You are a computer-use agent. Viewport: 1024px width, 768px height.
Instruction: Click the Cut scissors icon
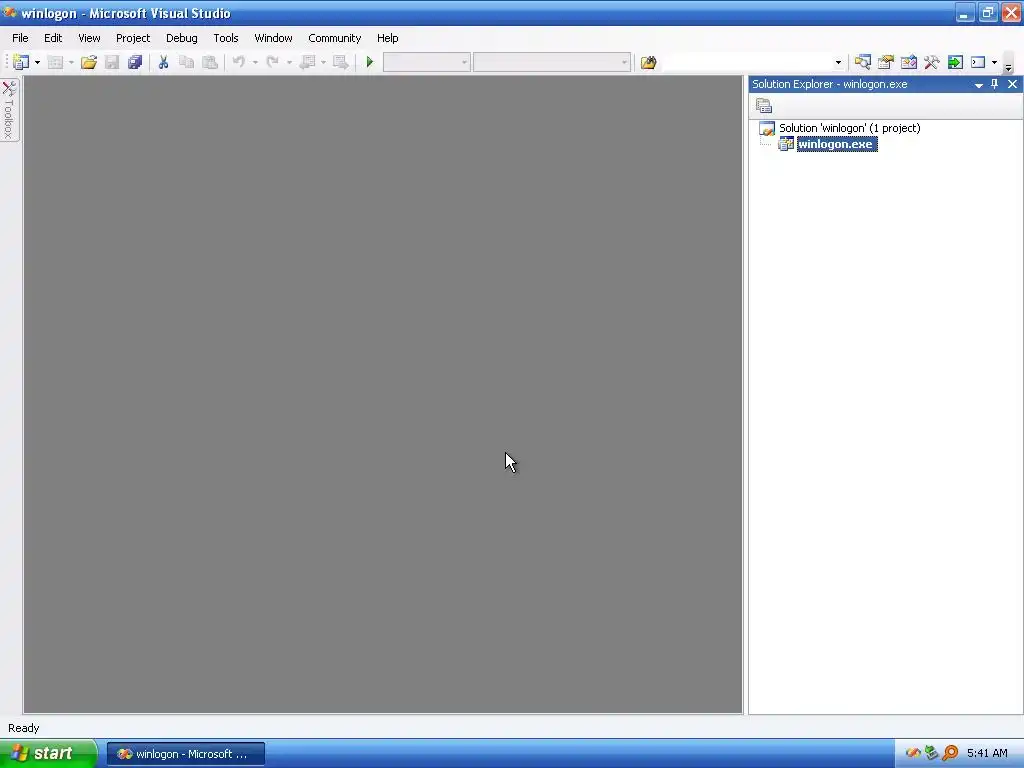coord(163,63)
